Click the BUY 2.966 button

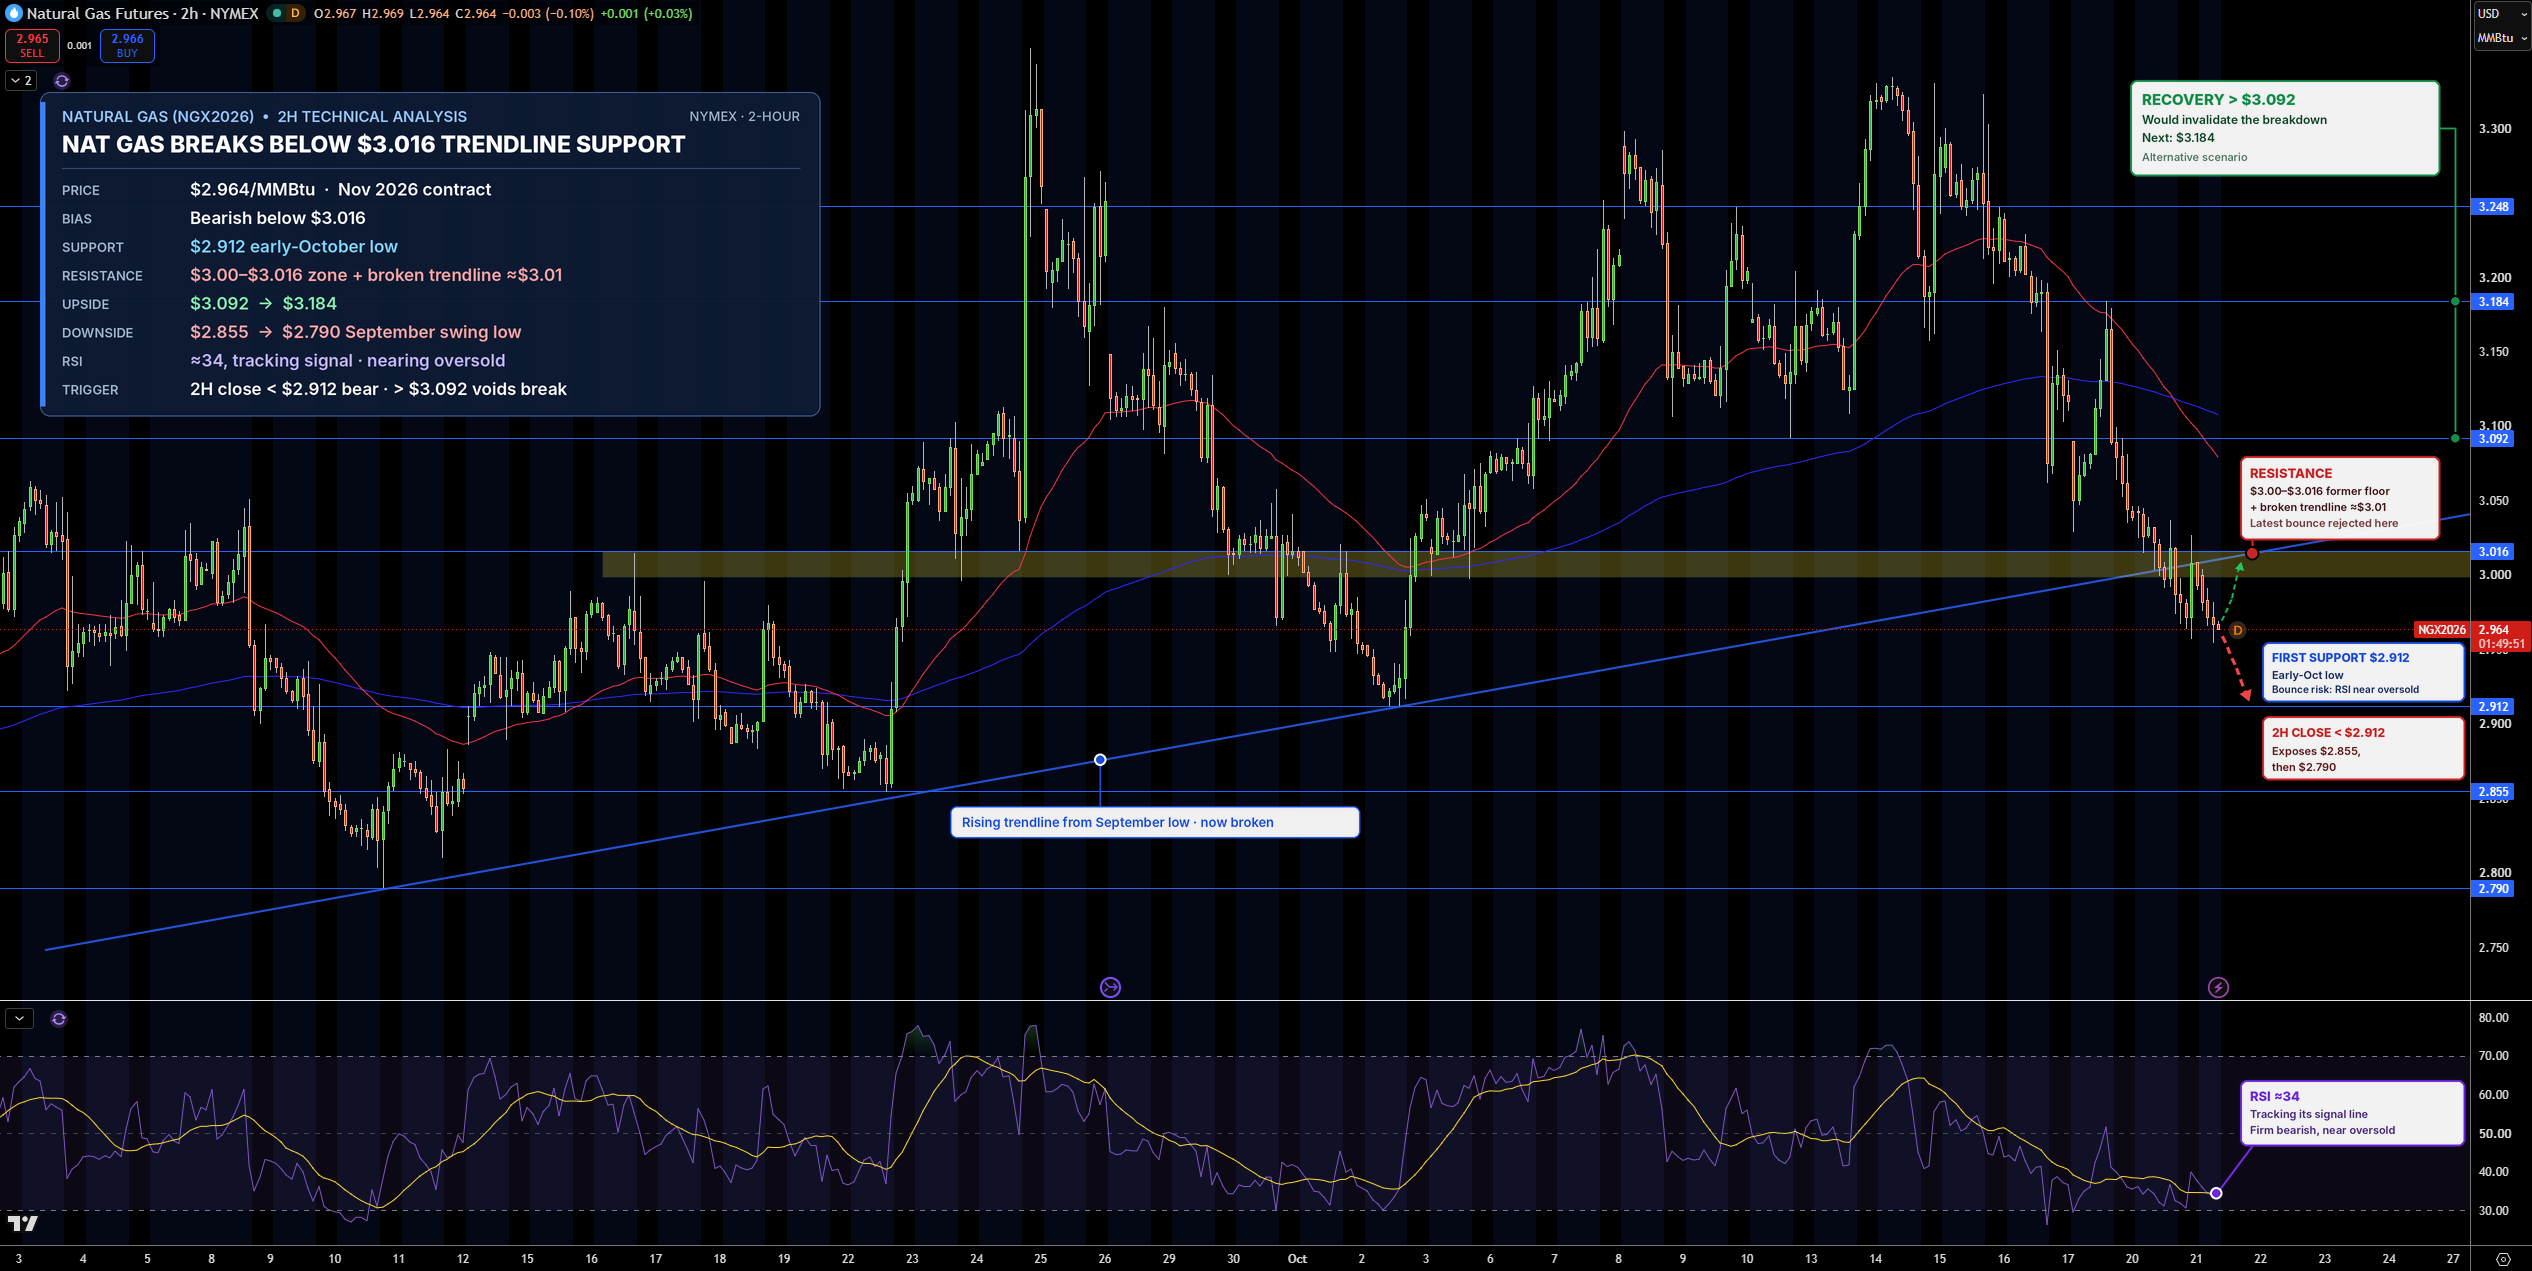click(x=127, y=45)
